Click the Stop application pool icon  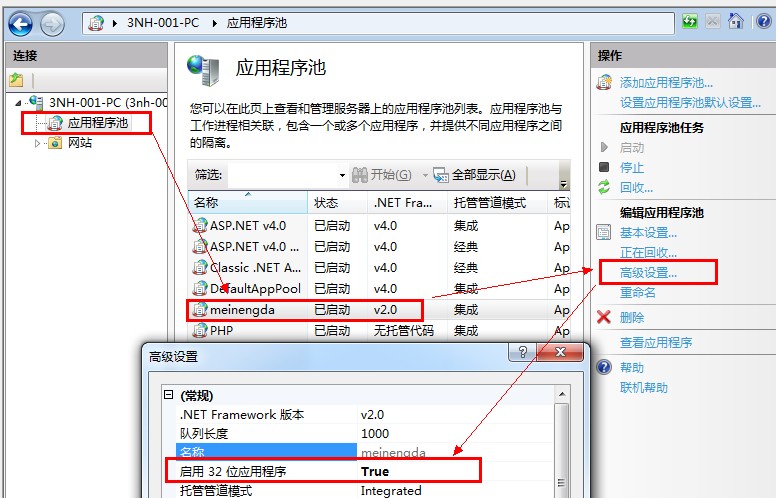[603, 167]
